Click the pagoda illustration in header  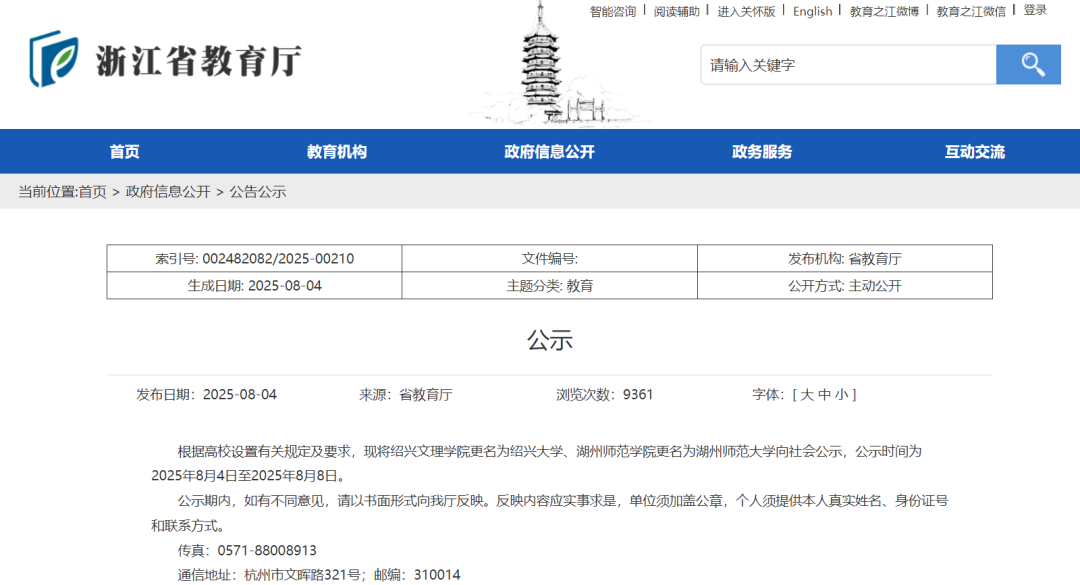tap(543, 65)
